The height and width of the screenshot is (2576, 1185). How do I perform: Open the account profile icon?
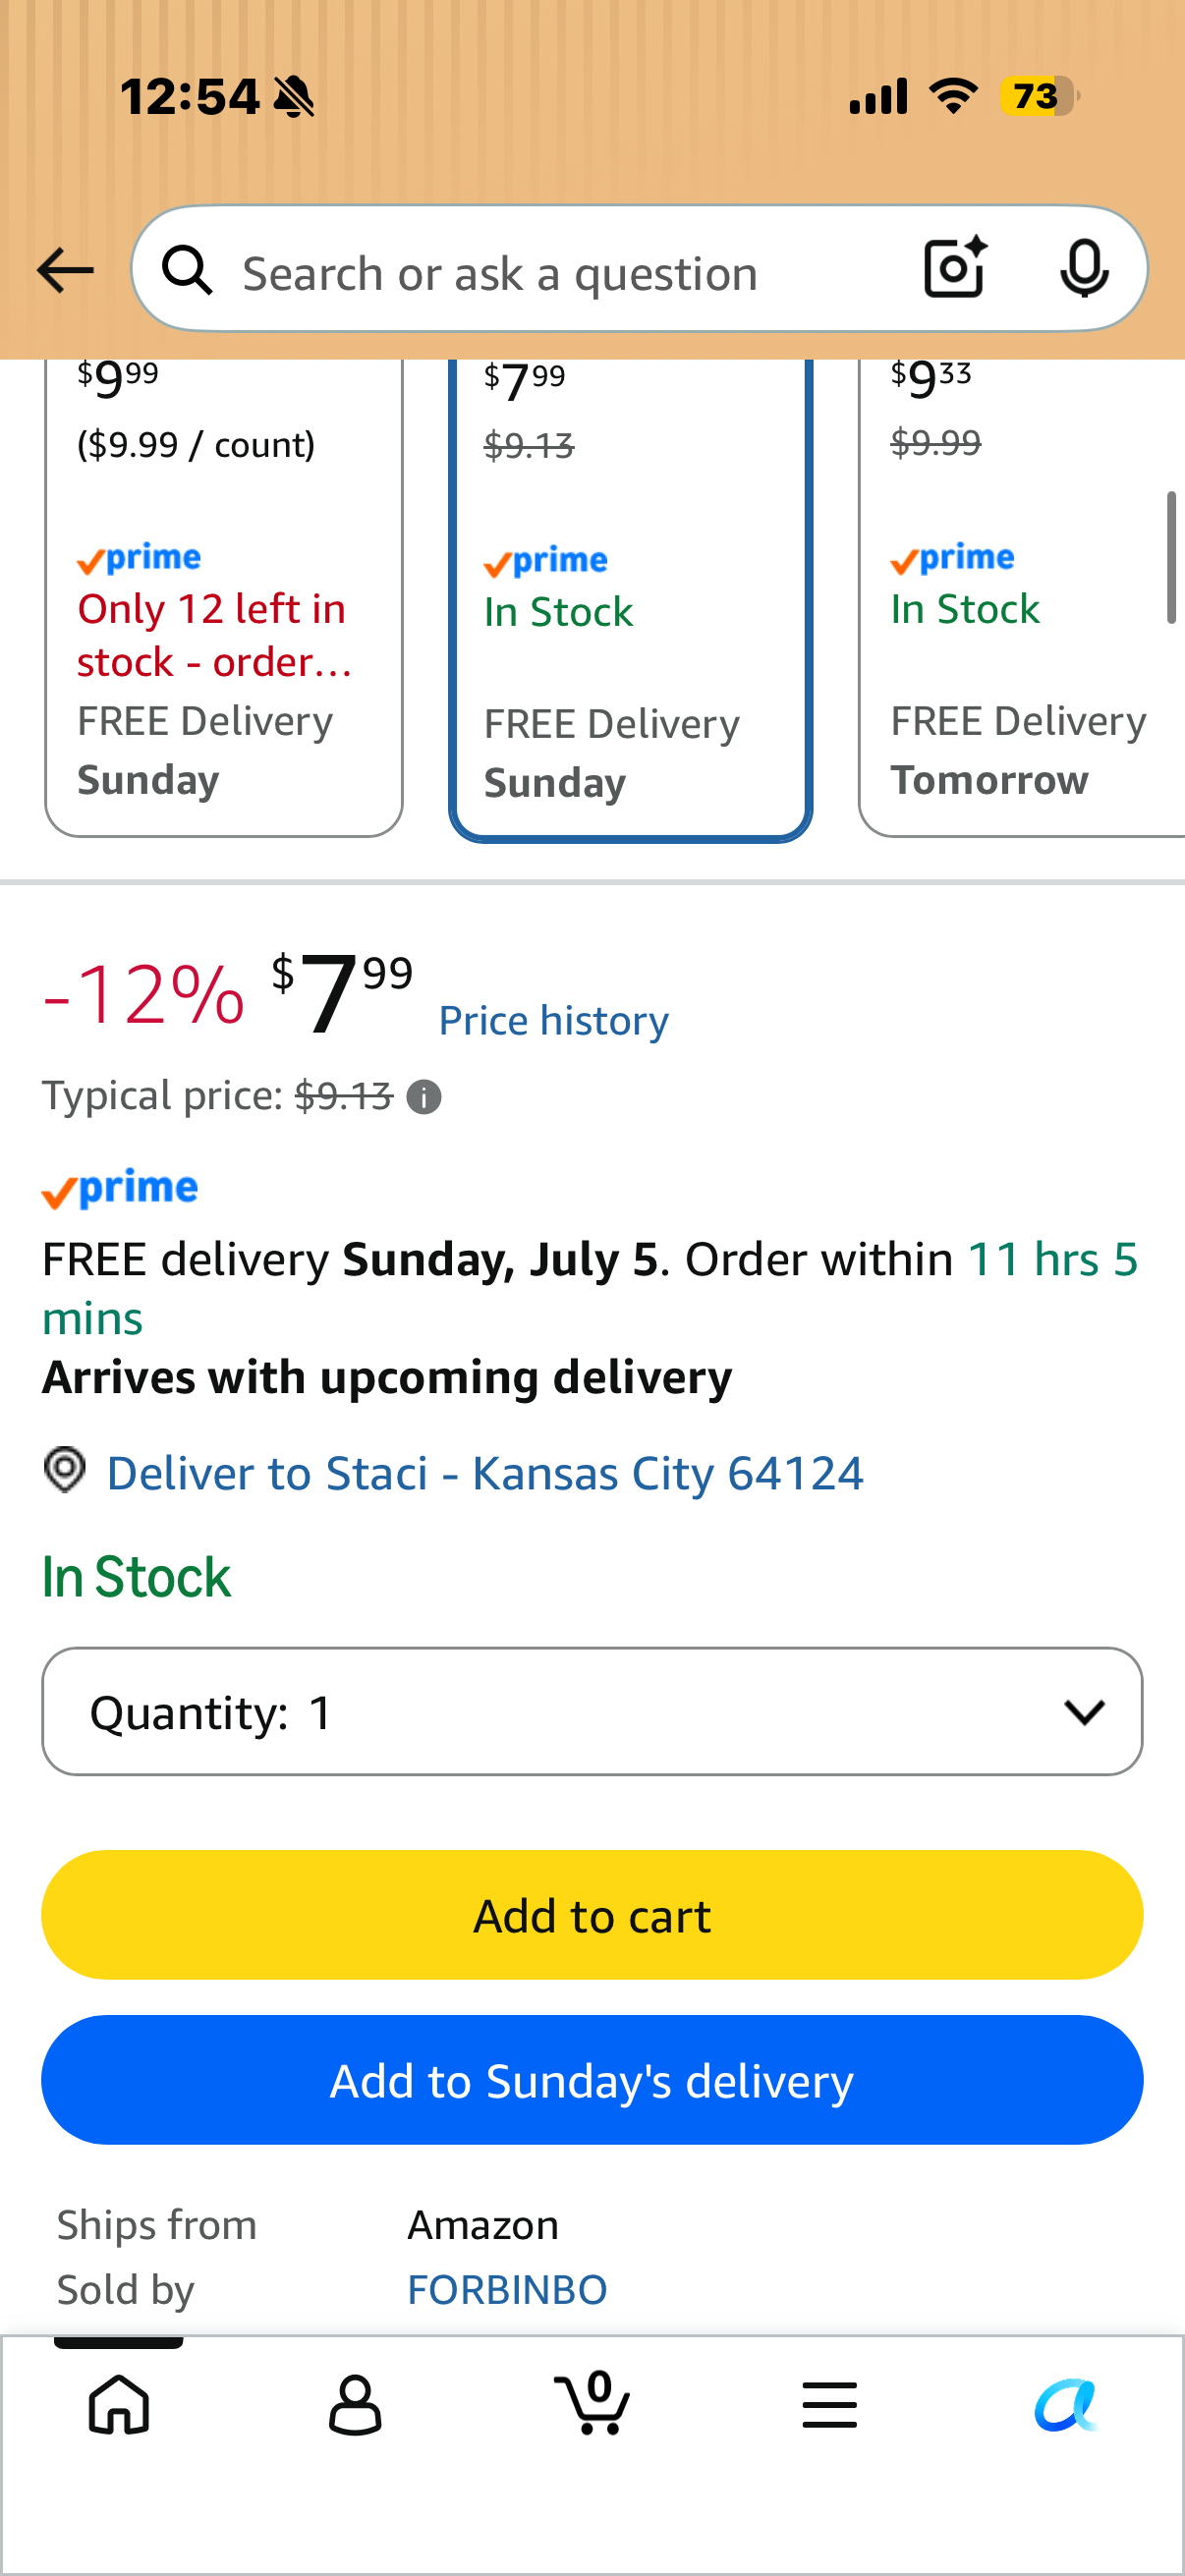click(x=355, y=2405)
